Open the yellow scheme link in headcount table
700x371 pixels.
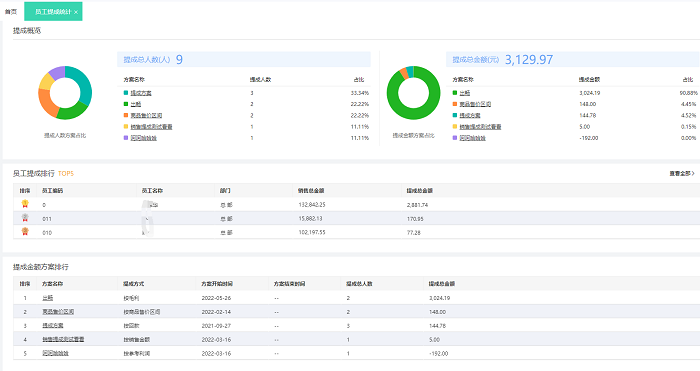click(x=151, y=127)
